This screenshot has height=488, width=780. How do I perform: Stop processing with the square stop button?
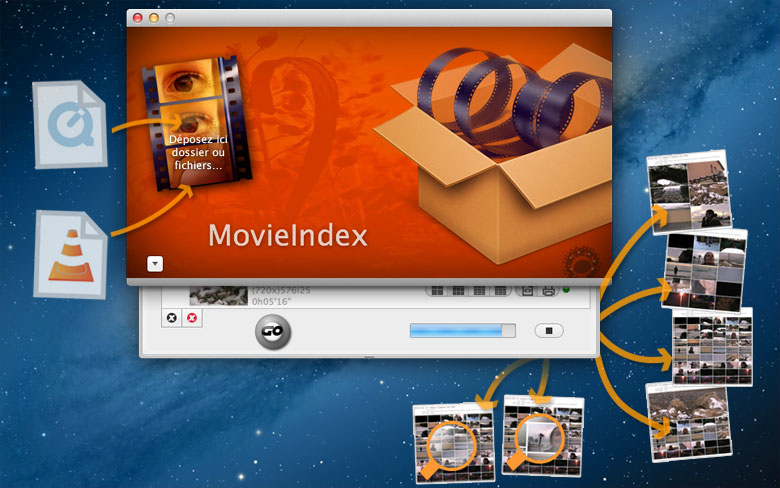[549, 331]
